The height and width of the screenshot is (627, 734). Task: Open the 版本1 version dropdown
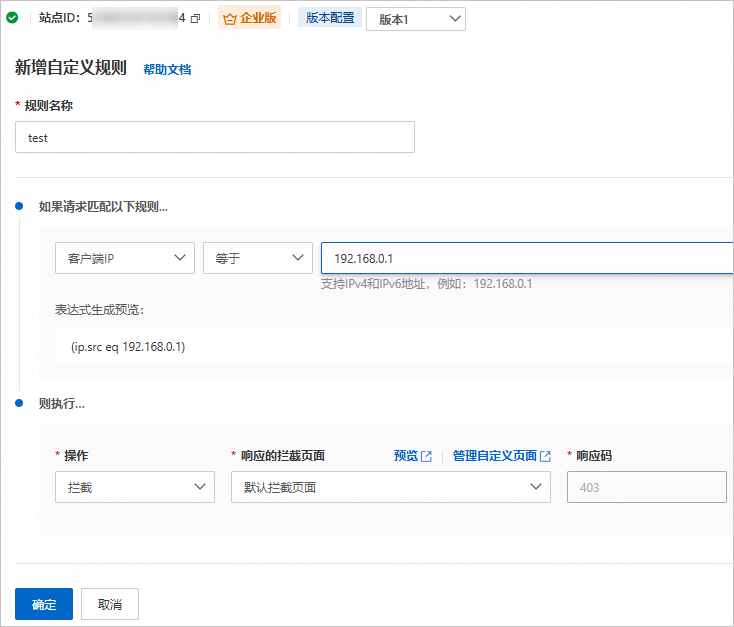(x=416, y=19)
